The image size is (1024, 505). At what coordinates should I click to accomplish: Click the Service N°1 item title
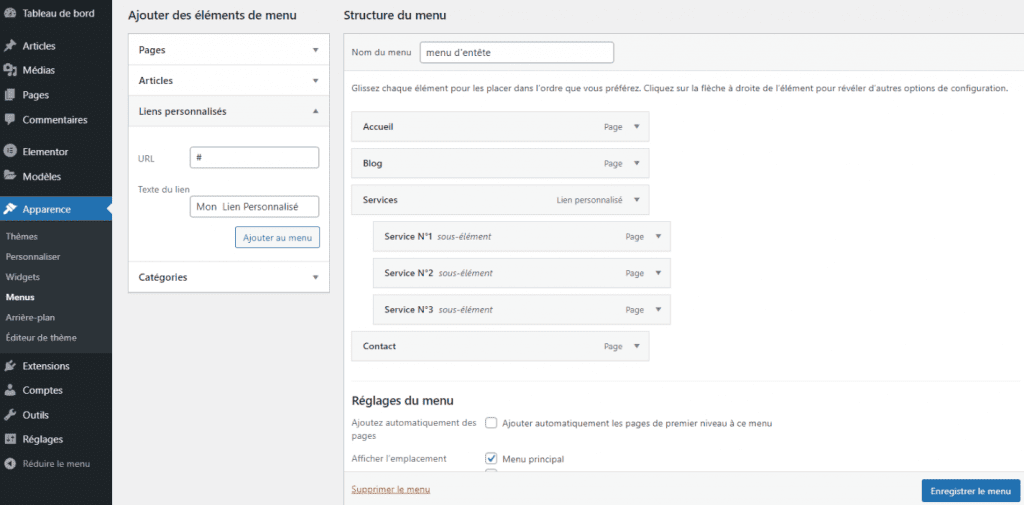[408, 236]
